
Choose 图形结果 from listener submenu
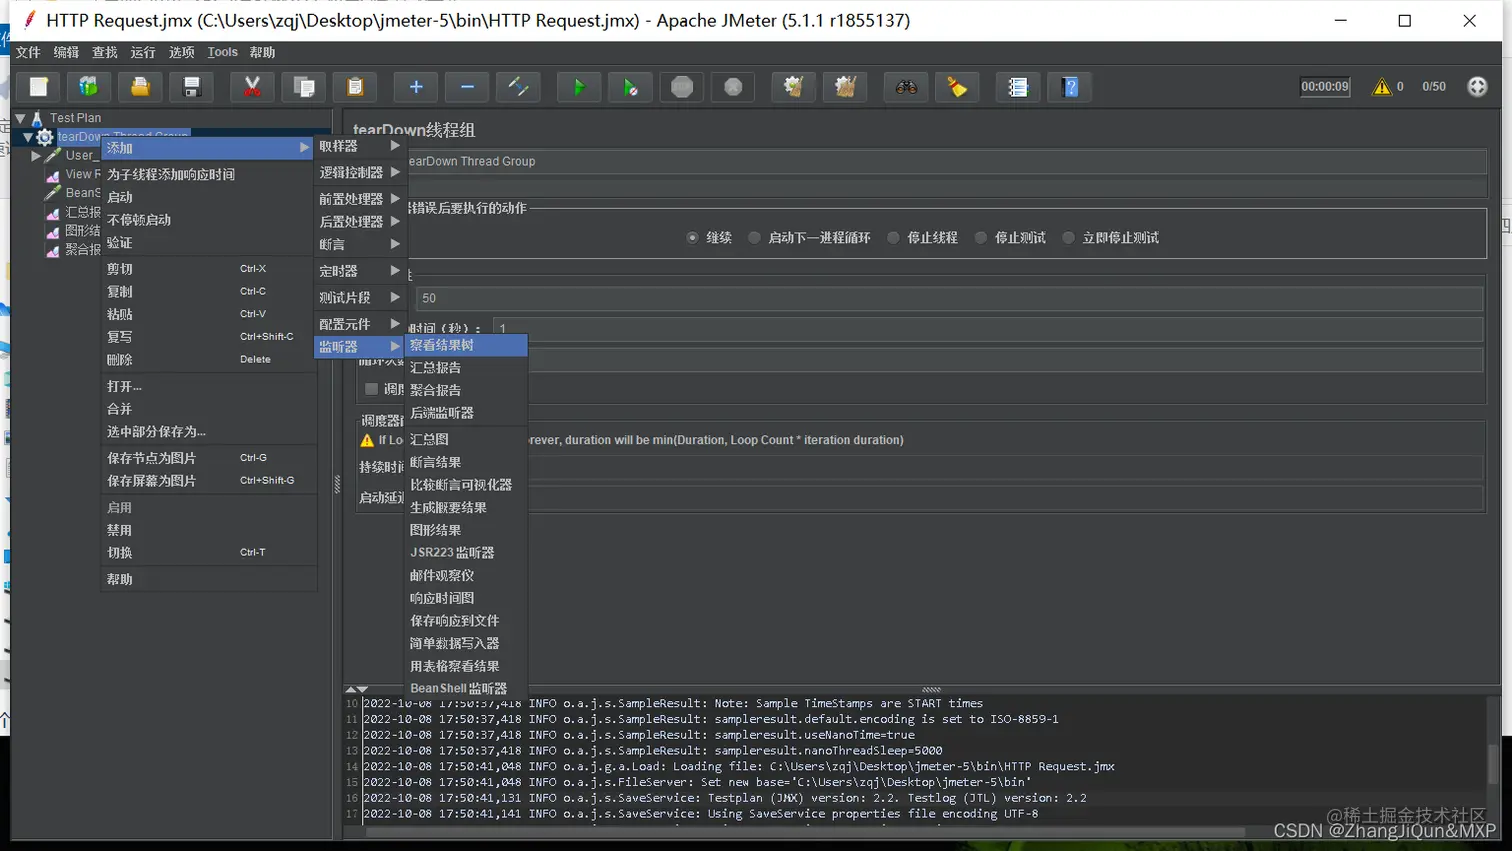click(466, 530)
